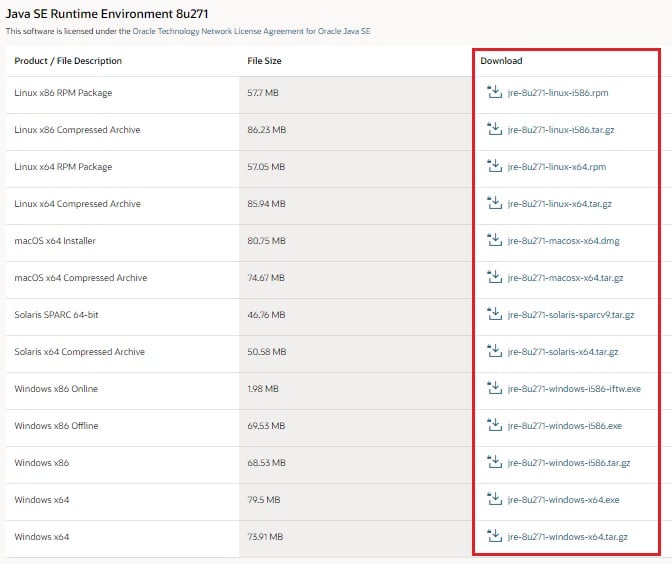This screenshot has width=672, height=564.
Task: Open the Oracle Technology Network License Agreement link
Action: tap(251, 31)
